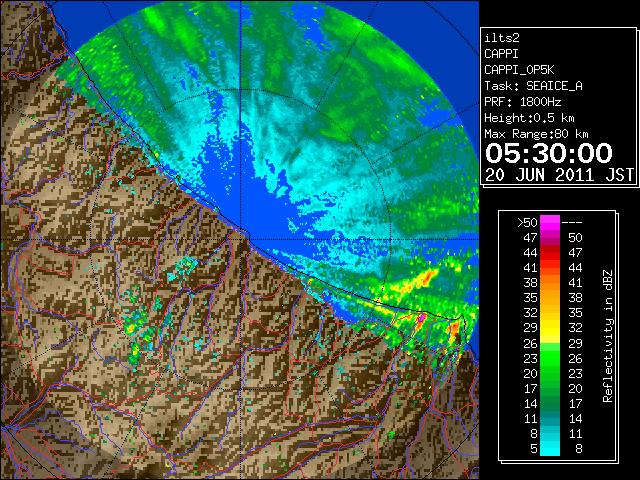Select the 'Task: SEAICE_A' line
Viewport: 640px width, 480px height.
pos(533,86)
